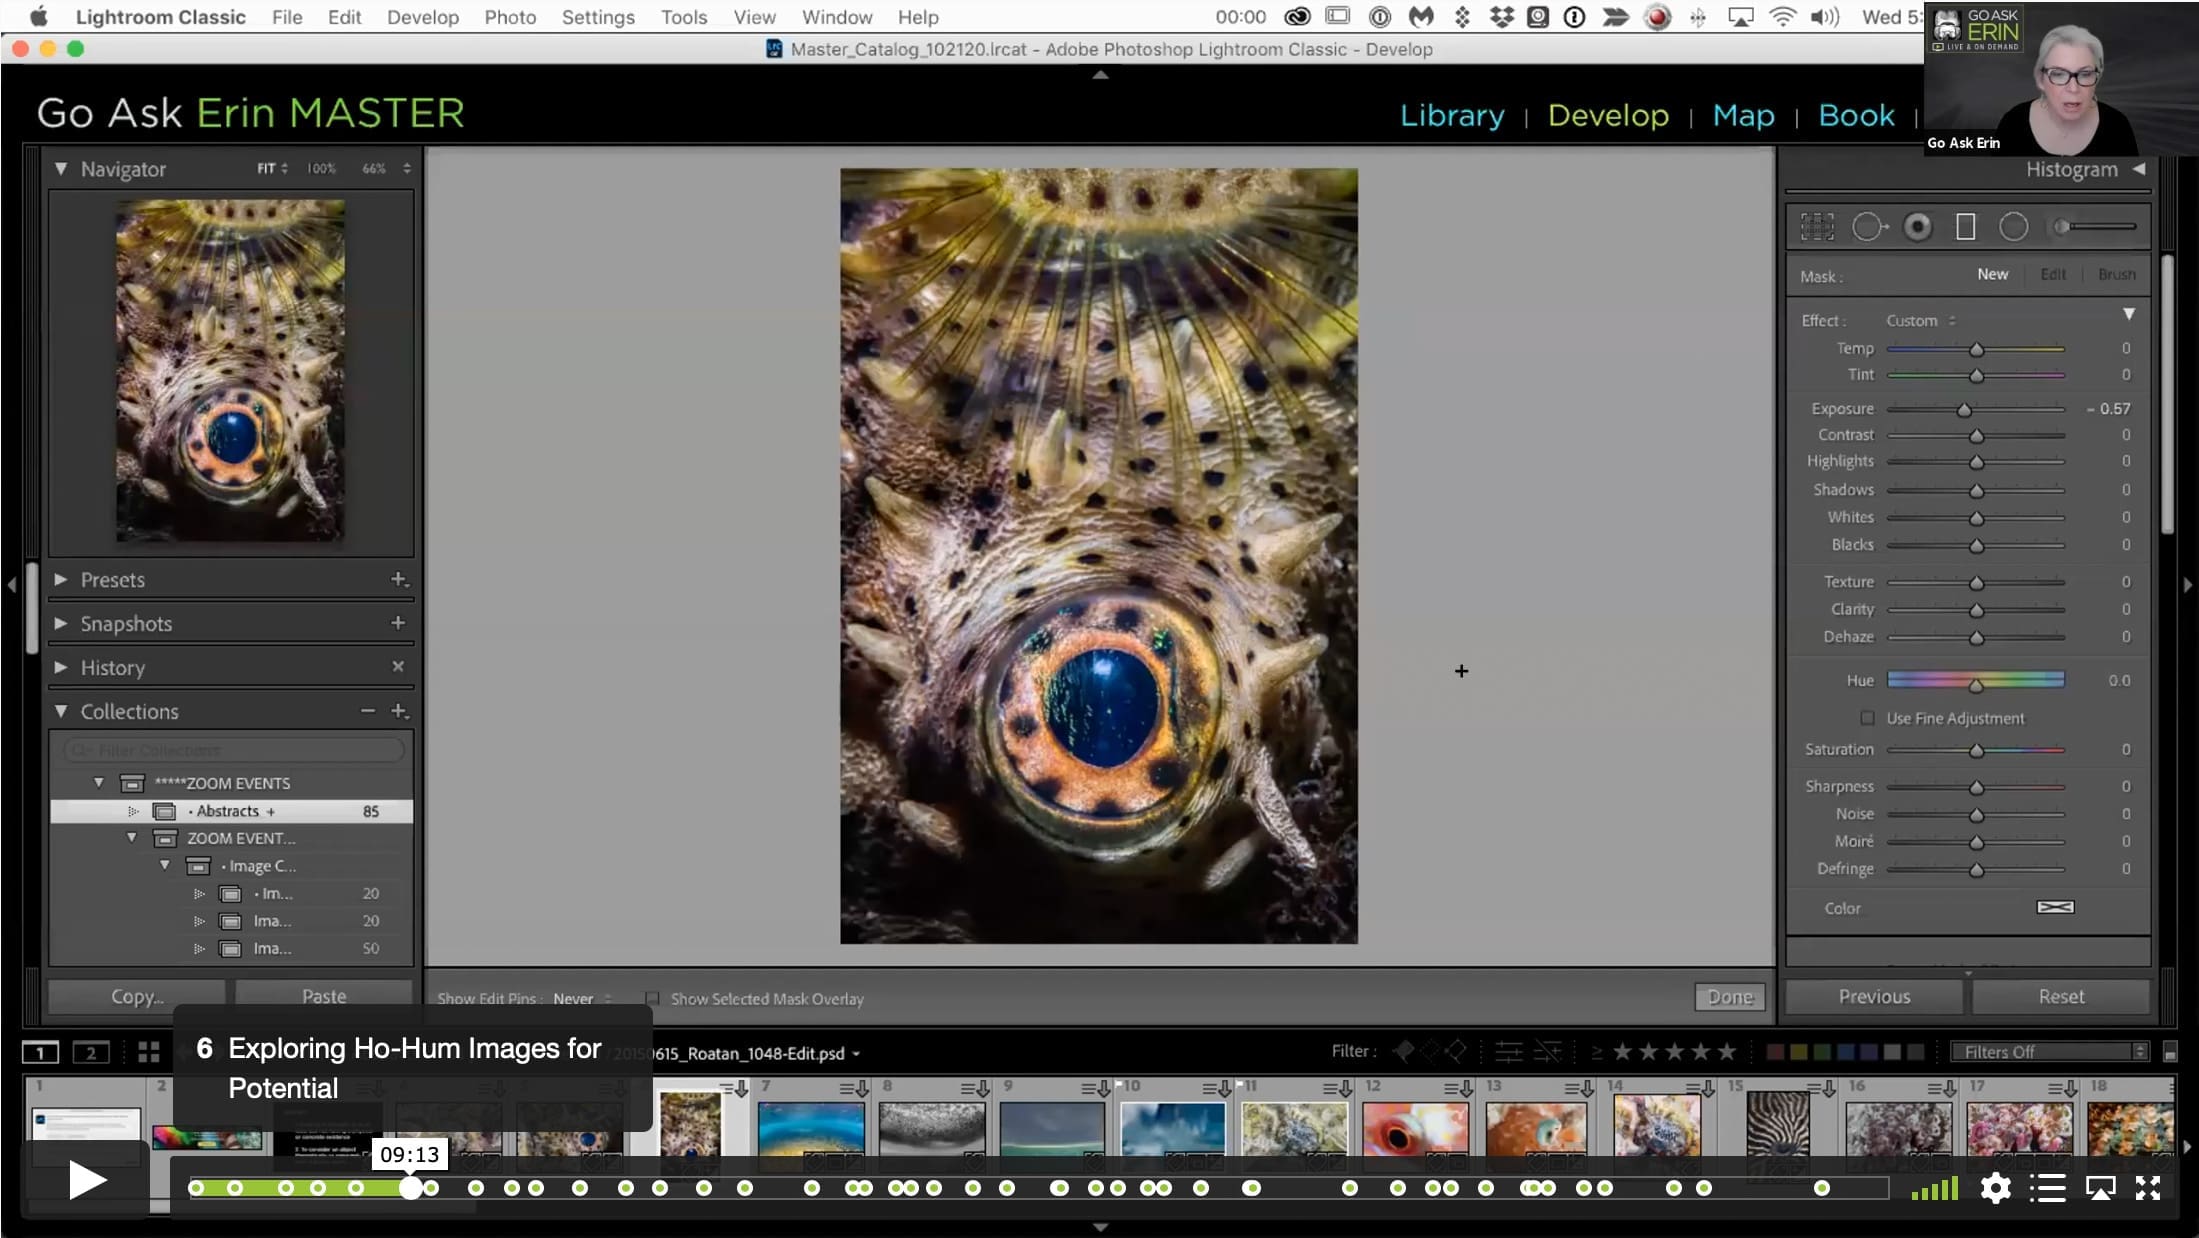Click the Reset button
The height and width of the screenshot is (1238, 2199).
pos(2061,996)
